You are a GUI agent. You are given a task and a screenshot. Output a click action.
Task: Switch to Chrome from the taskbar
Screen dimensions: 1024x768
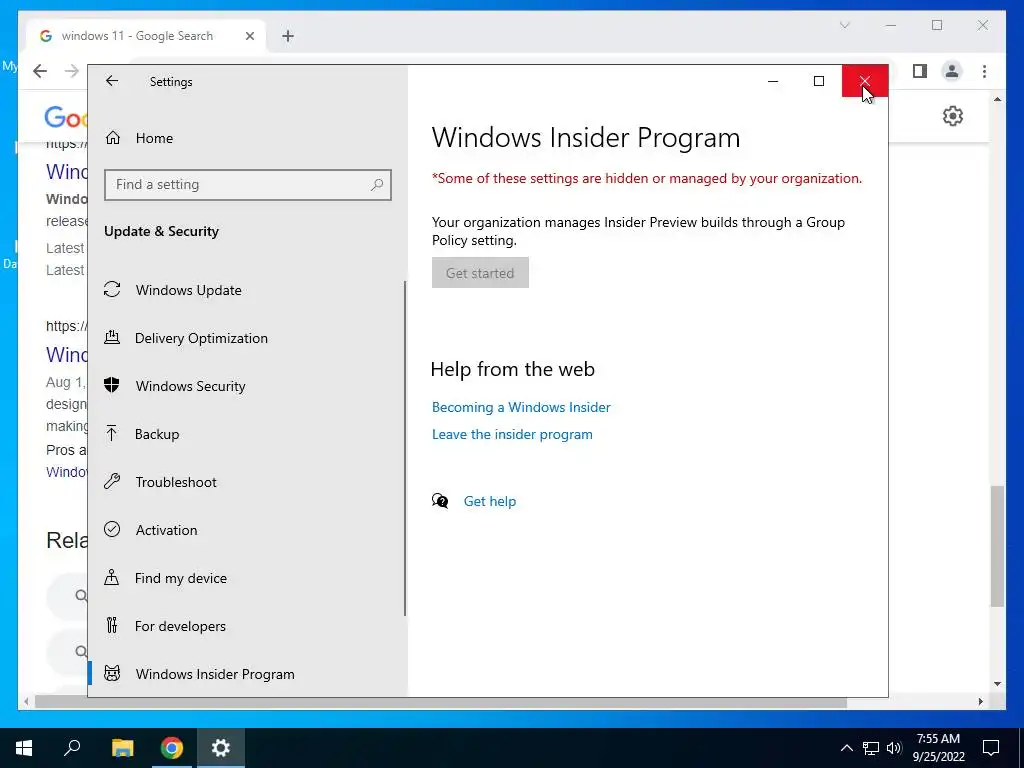point(172,748)
